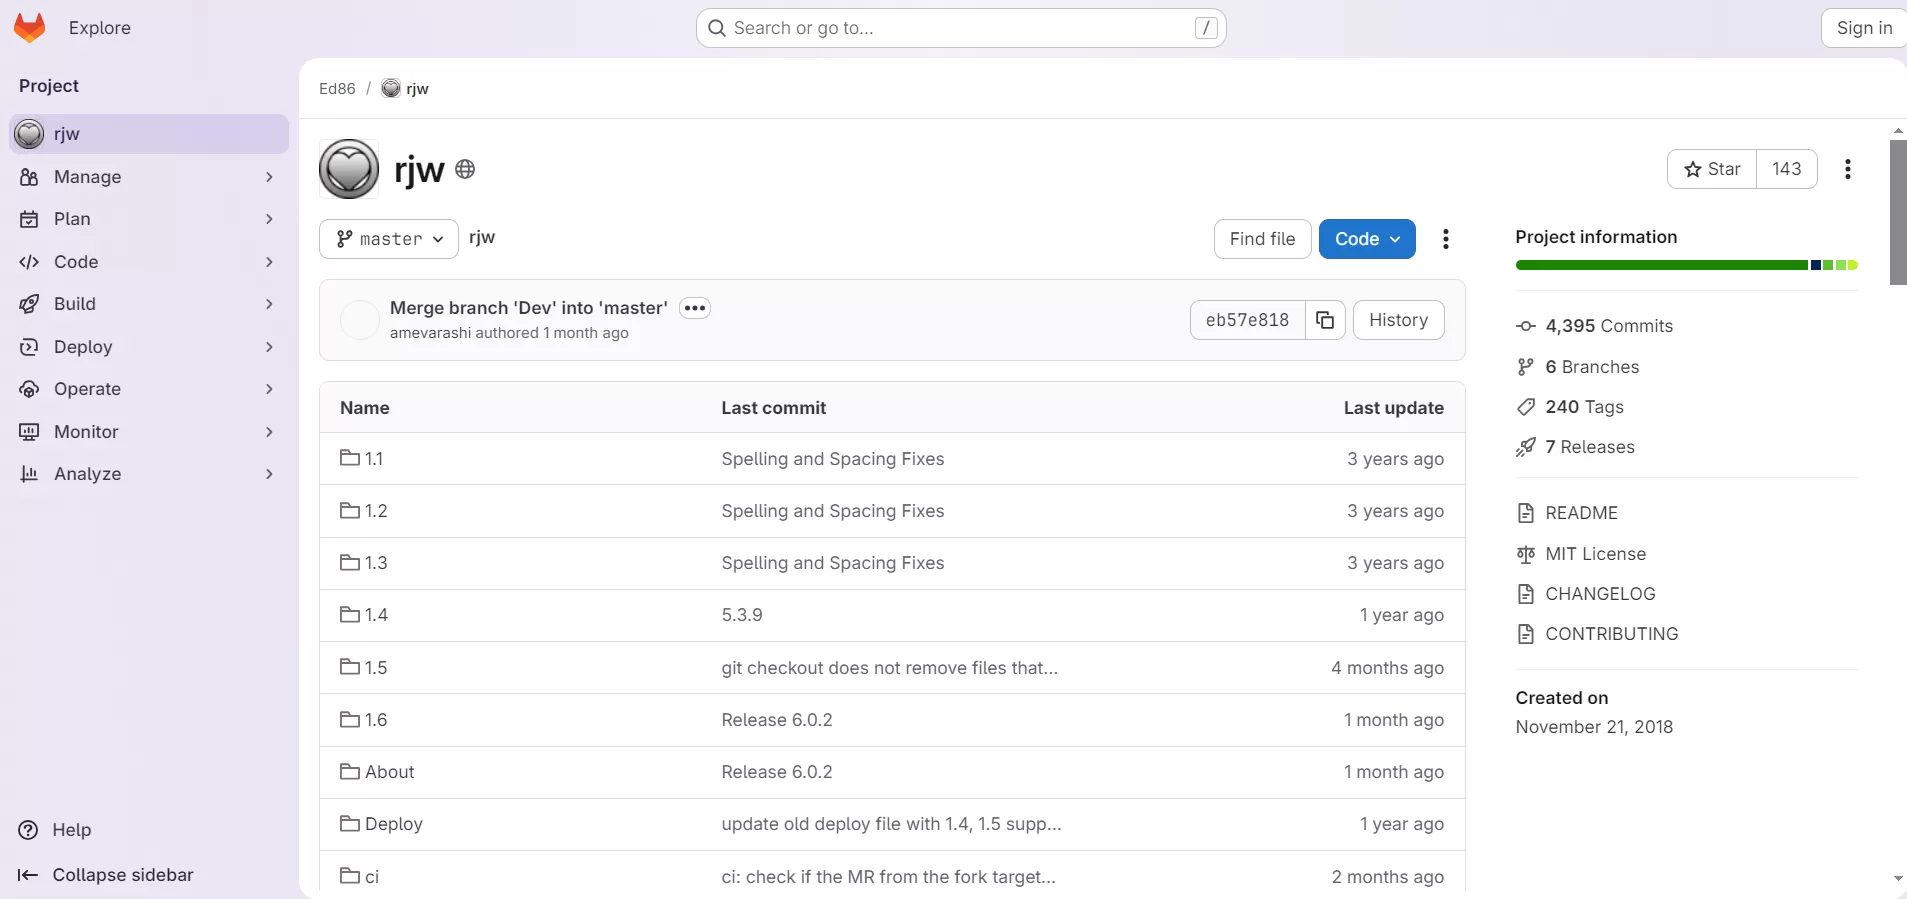
Task: Click the GitLab fox logo
Action: click(30, 28)
